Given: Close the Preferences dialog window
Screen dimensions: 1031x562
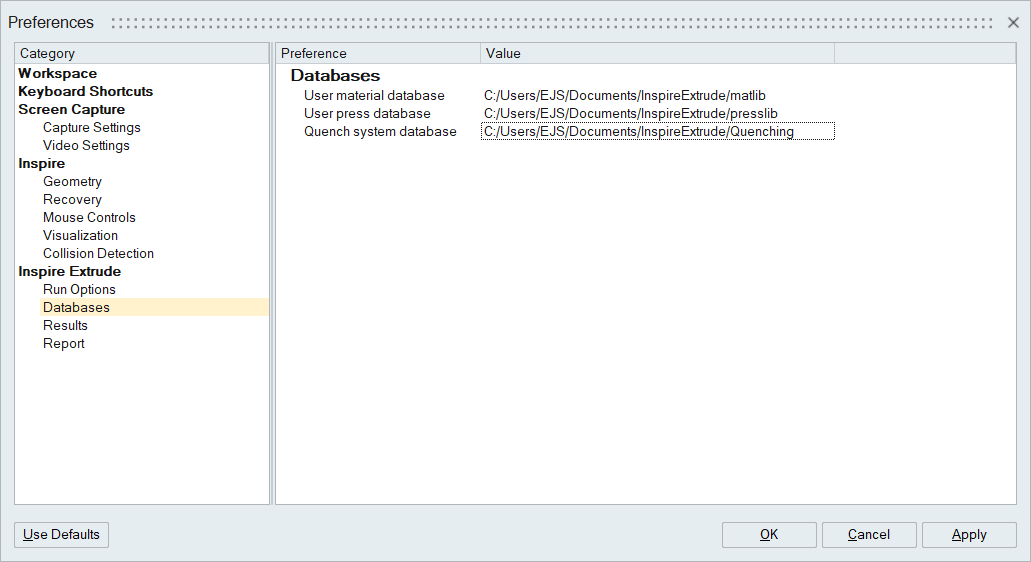Looking at the screenshot, I should point(1013,22).
